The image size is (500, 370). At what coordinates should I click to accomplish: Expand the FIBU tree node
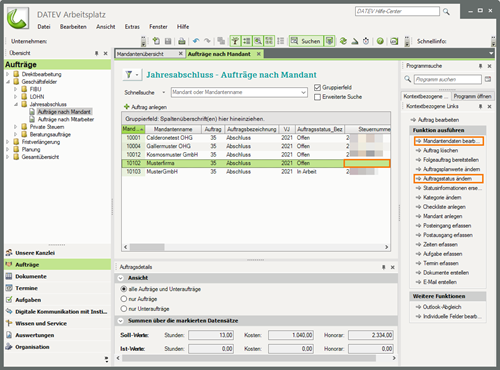(x=15, y=89)
